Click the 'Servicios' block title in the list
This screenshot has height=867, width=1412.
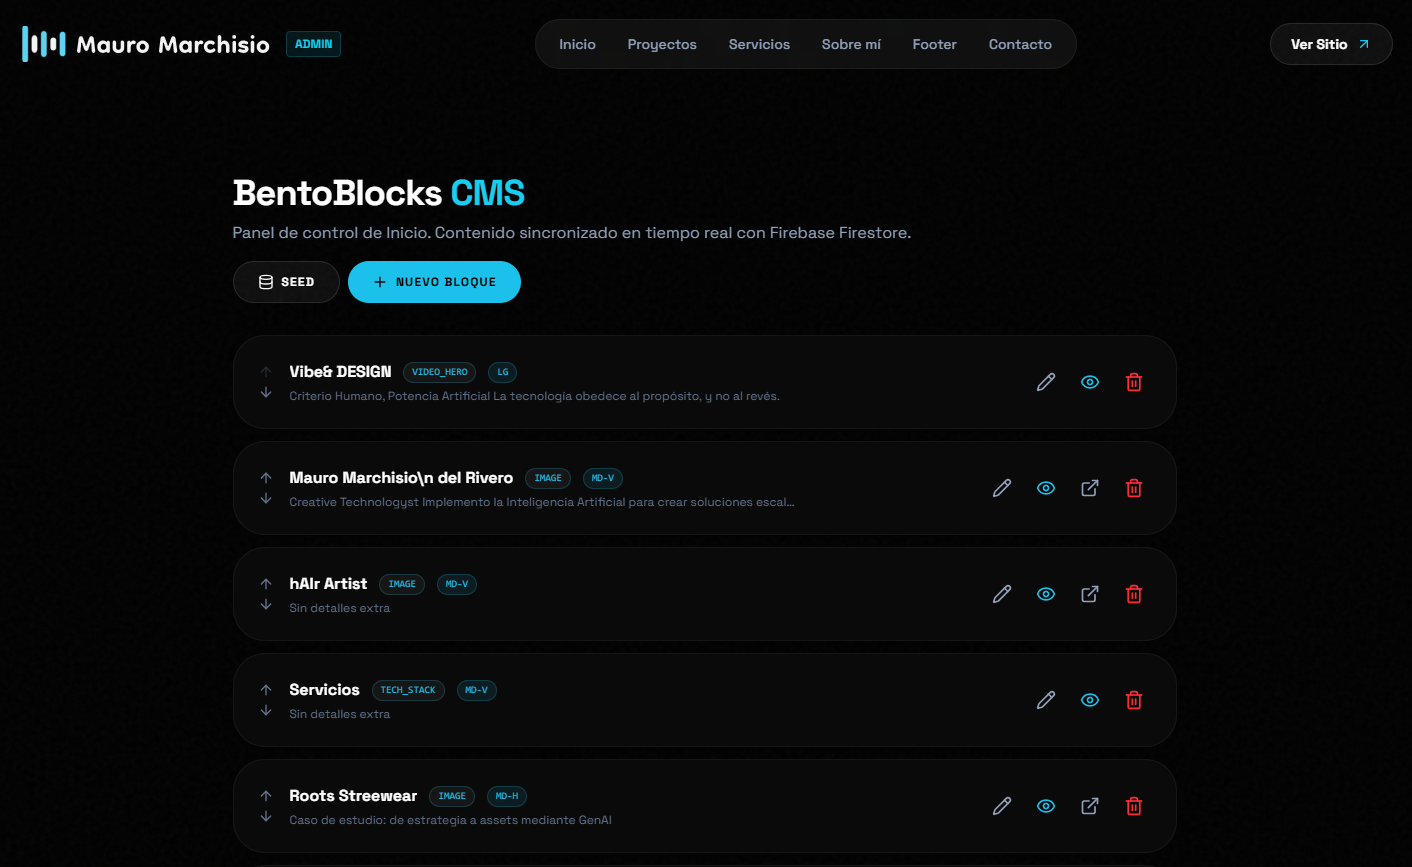[x=324, y=690]
